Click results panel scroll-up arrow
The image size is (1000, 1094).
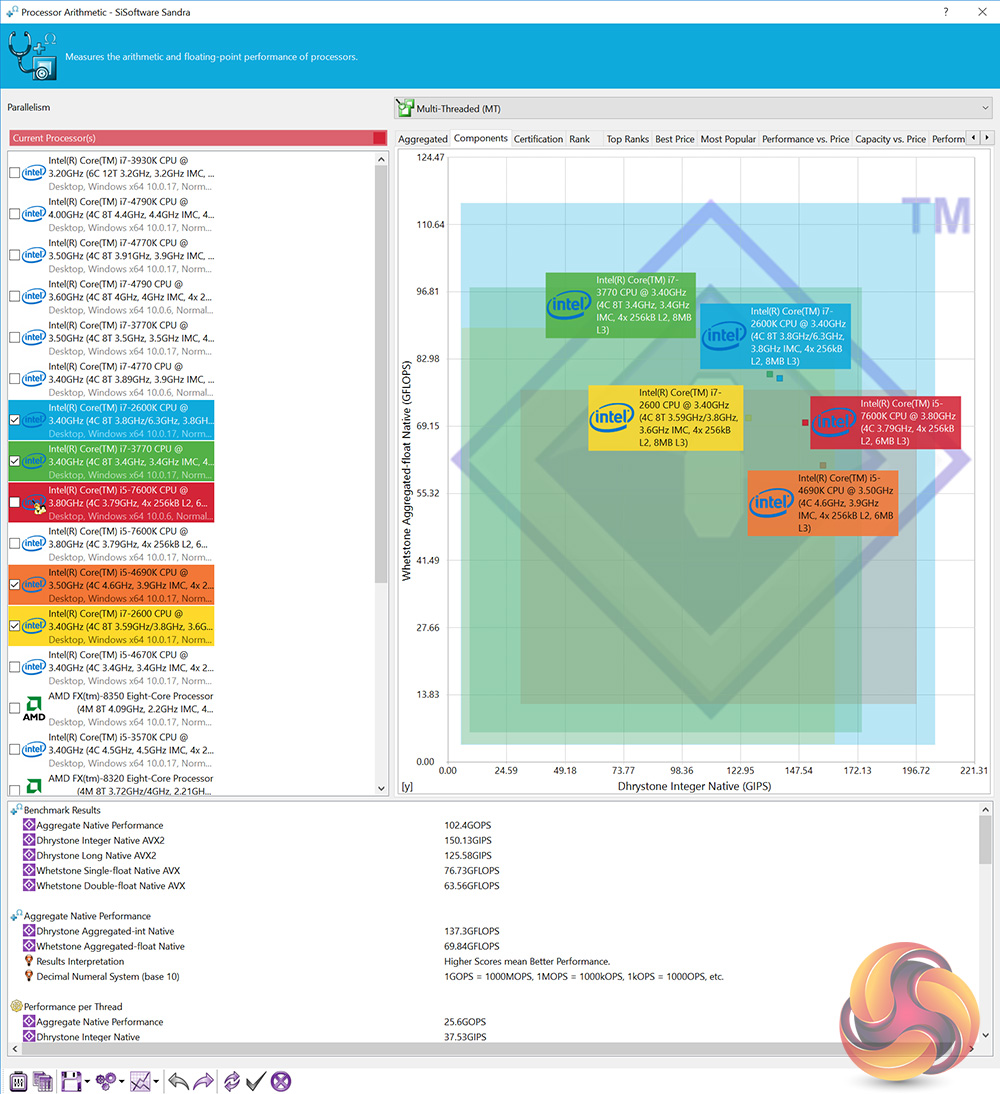tap(985, 809)
